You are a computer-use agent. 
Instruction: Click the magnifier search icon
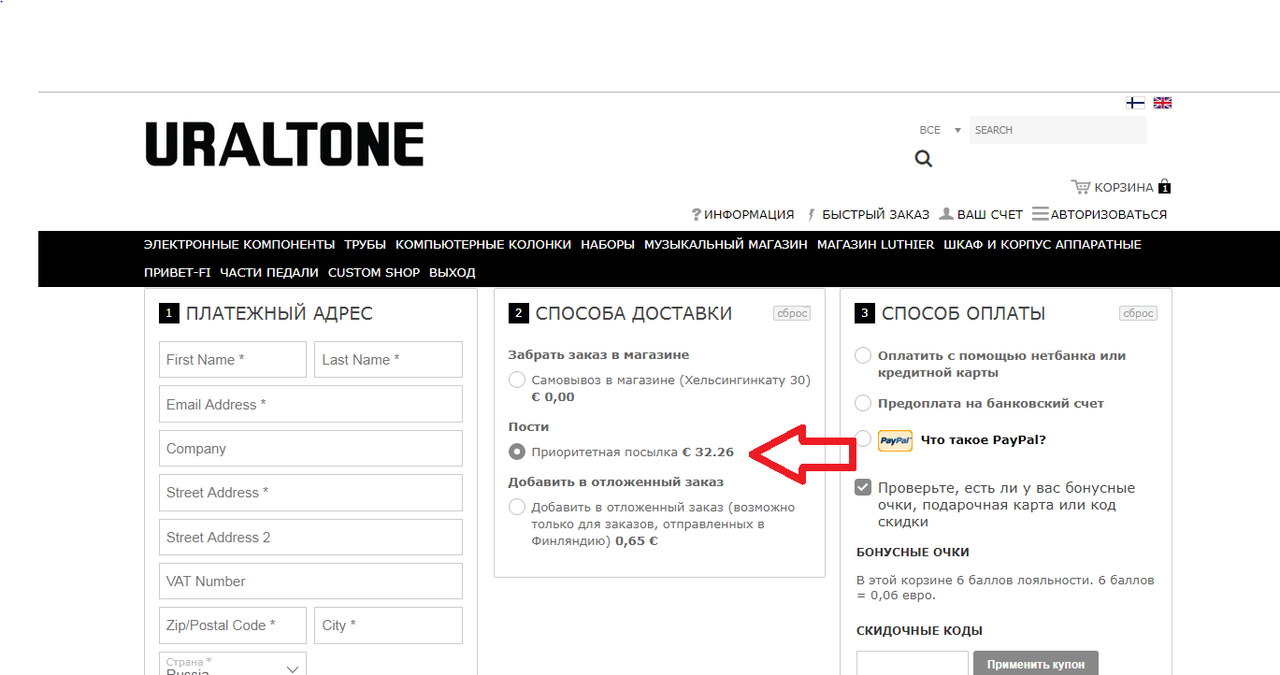click(x=923, y=158)
